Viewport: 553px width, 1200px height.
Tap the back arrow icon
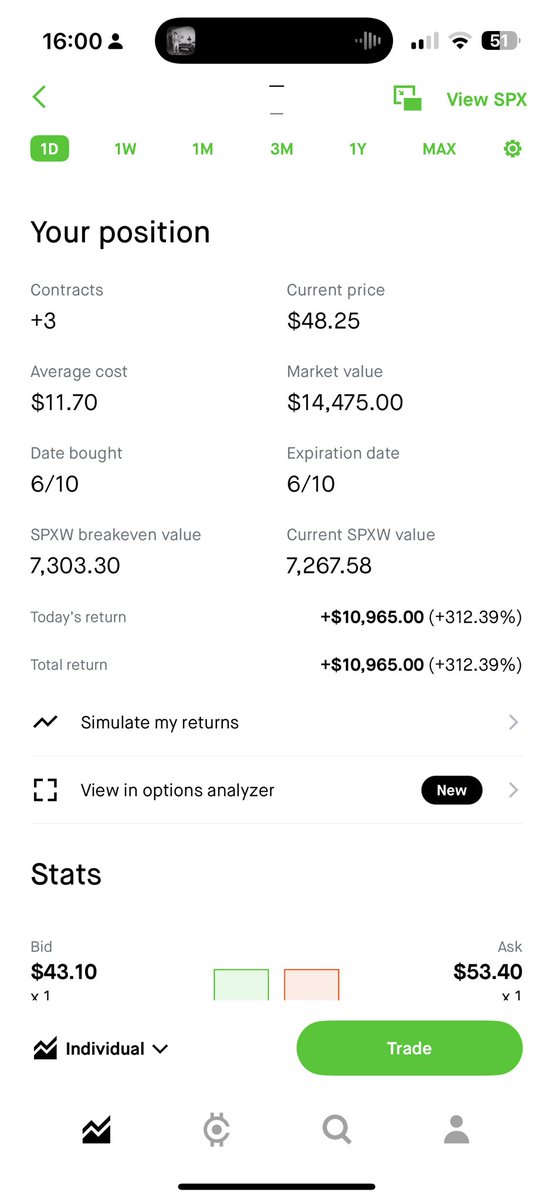(x=39, y=97)
